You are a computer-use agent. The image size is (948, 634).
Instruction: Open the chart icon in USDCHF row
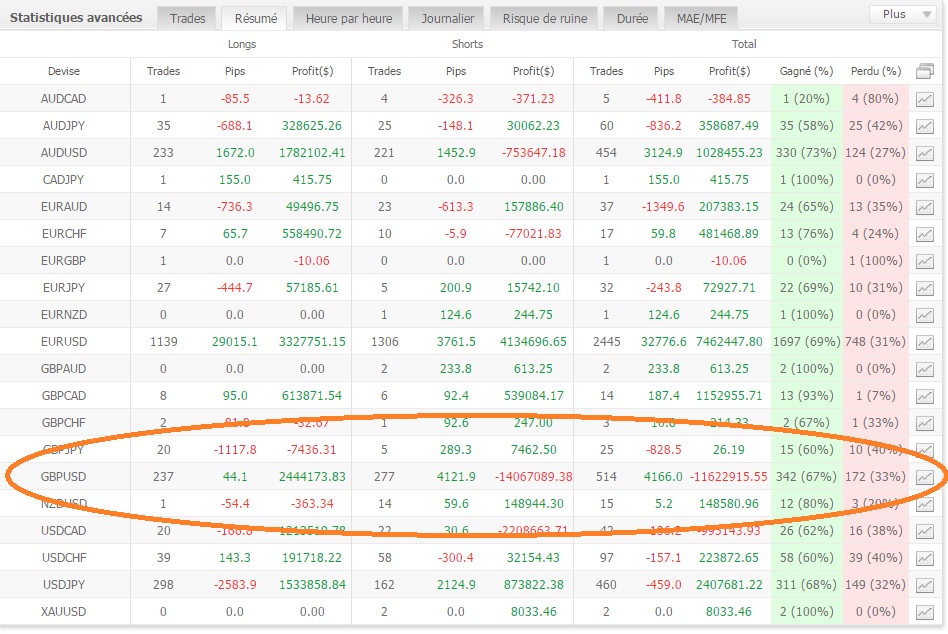[925, 557]
